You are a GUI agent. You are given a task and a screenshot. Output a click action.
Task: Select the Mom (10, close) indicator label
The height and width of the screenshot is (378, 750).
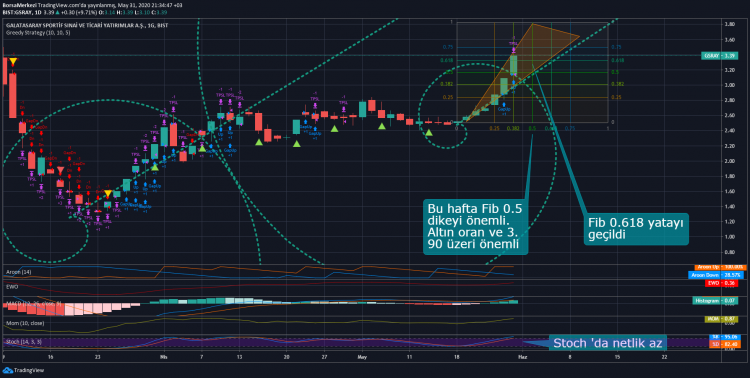tap(24, 323)
